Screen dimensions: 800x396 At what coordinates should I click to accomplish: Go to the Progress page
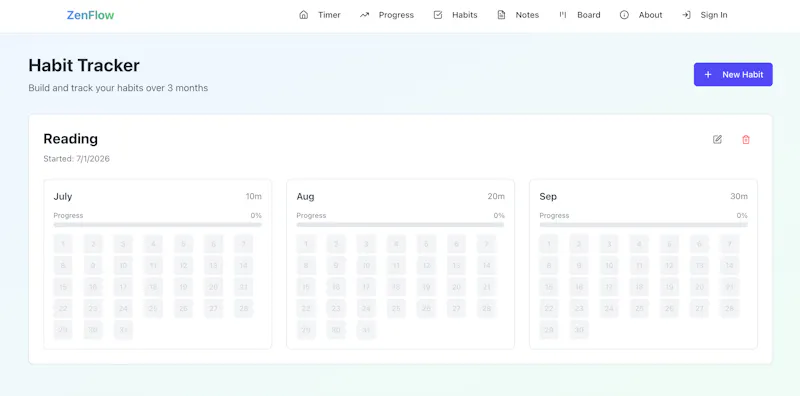pyautogui.click(x=396, y=15)
